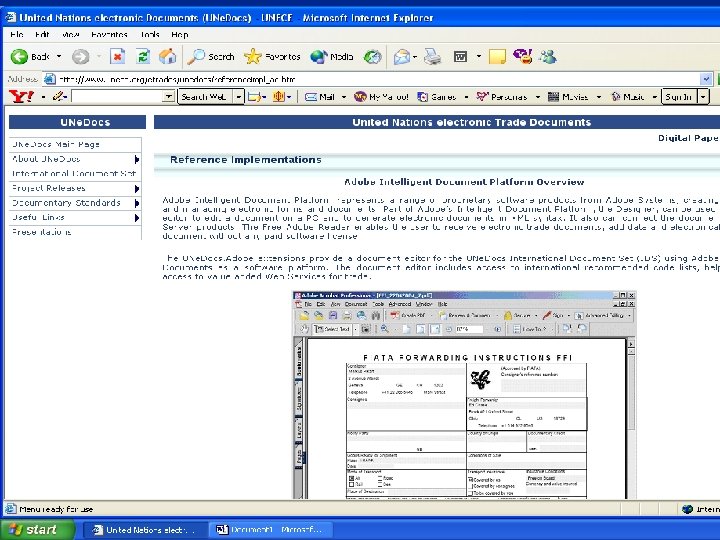This screenshot has height=540, width=720.
Task: Click the Yahoo! logo icon
Action: (21, 96)
